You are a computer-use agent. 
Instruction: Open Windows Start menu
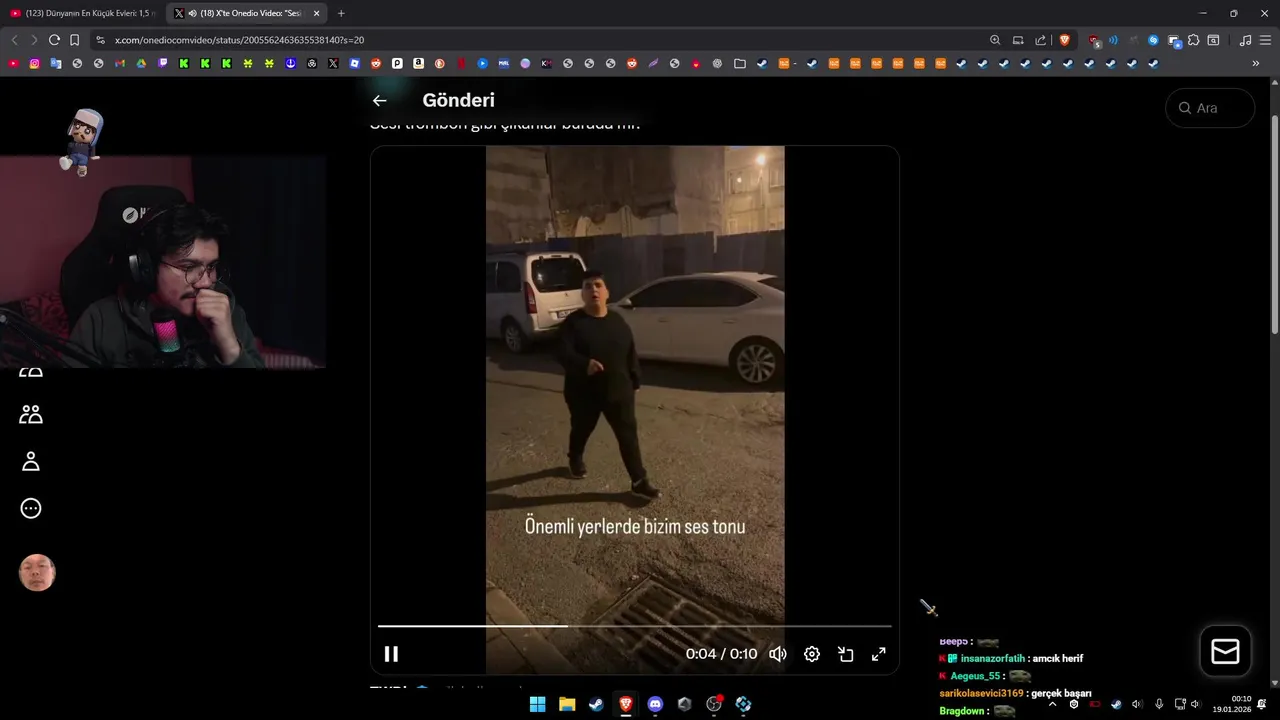coord(537,704)
